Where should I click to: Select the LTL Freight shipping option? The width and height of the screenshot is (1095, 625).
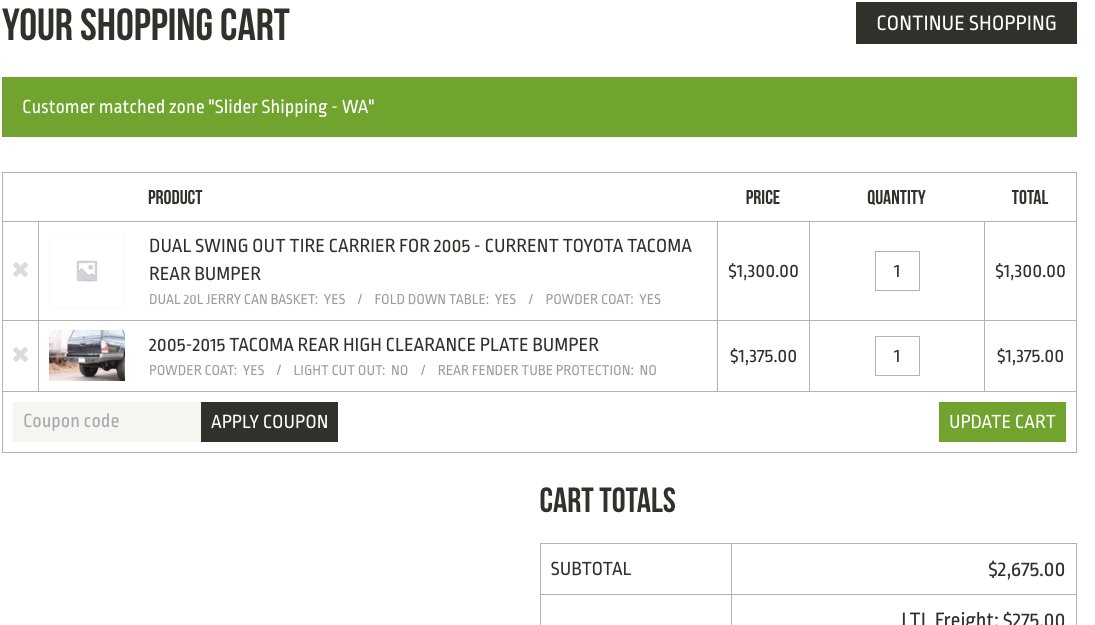tap(983, 617)
